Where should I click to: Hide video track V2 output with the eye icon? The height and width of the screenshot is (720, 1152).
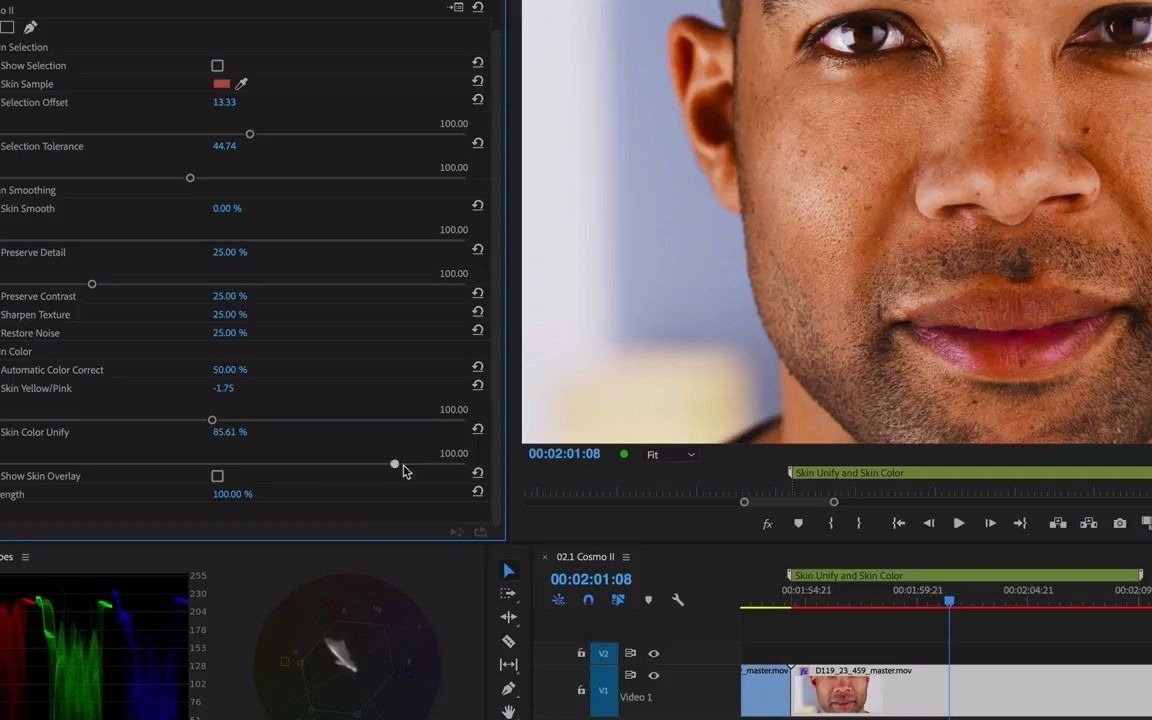(653, 653)
